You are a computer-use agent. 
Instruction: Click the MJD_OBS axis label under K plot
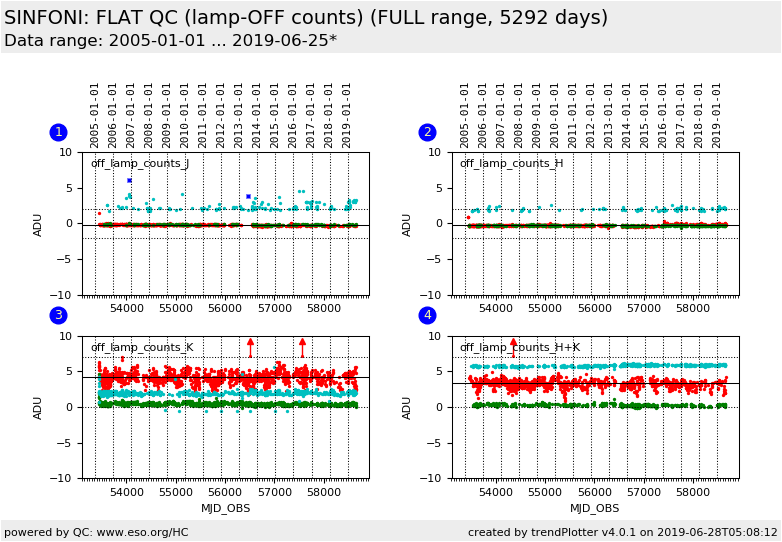pyautogui.click(x=226, y=508)
